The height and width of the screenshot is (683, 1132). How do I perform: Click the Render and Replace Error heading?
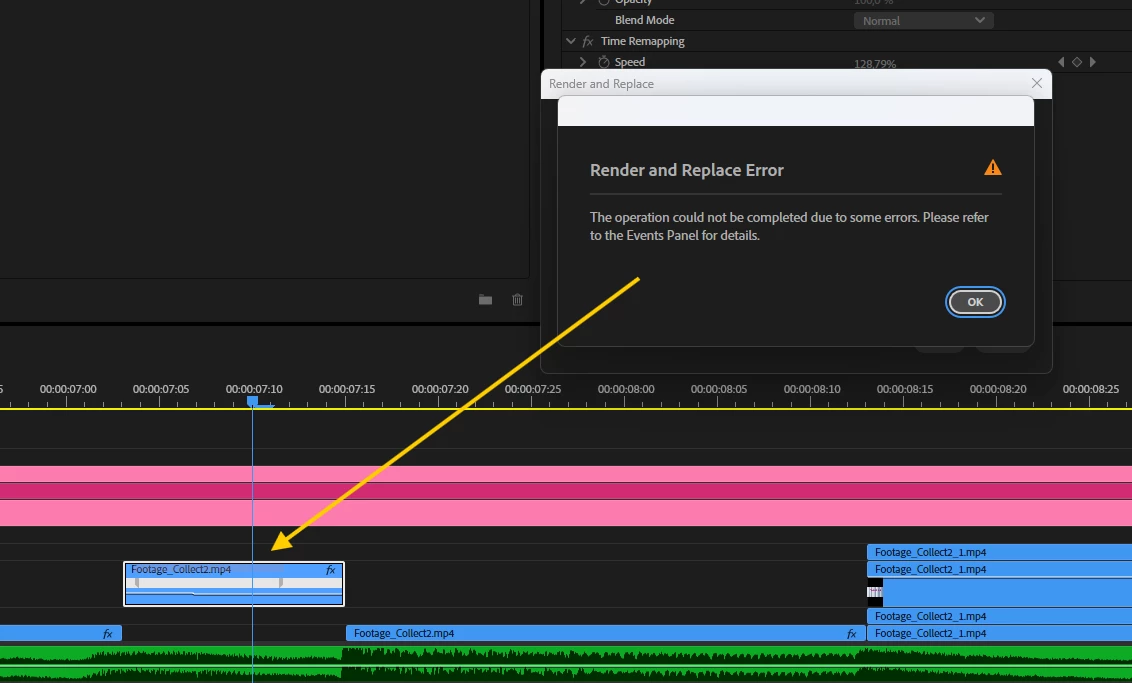[x=687, y=170]
